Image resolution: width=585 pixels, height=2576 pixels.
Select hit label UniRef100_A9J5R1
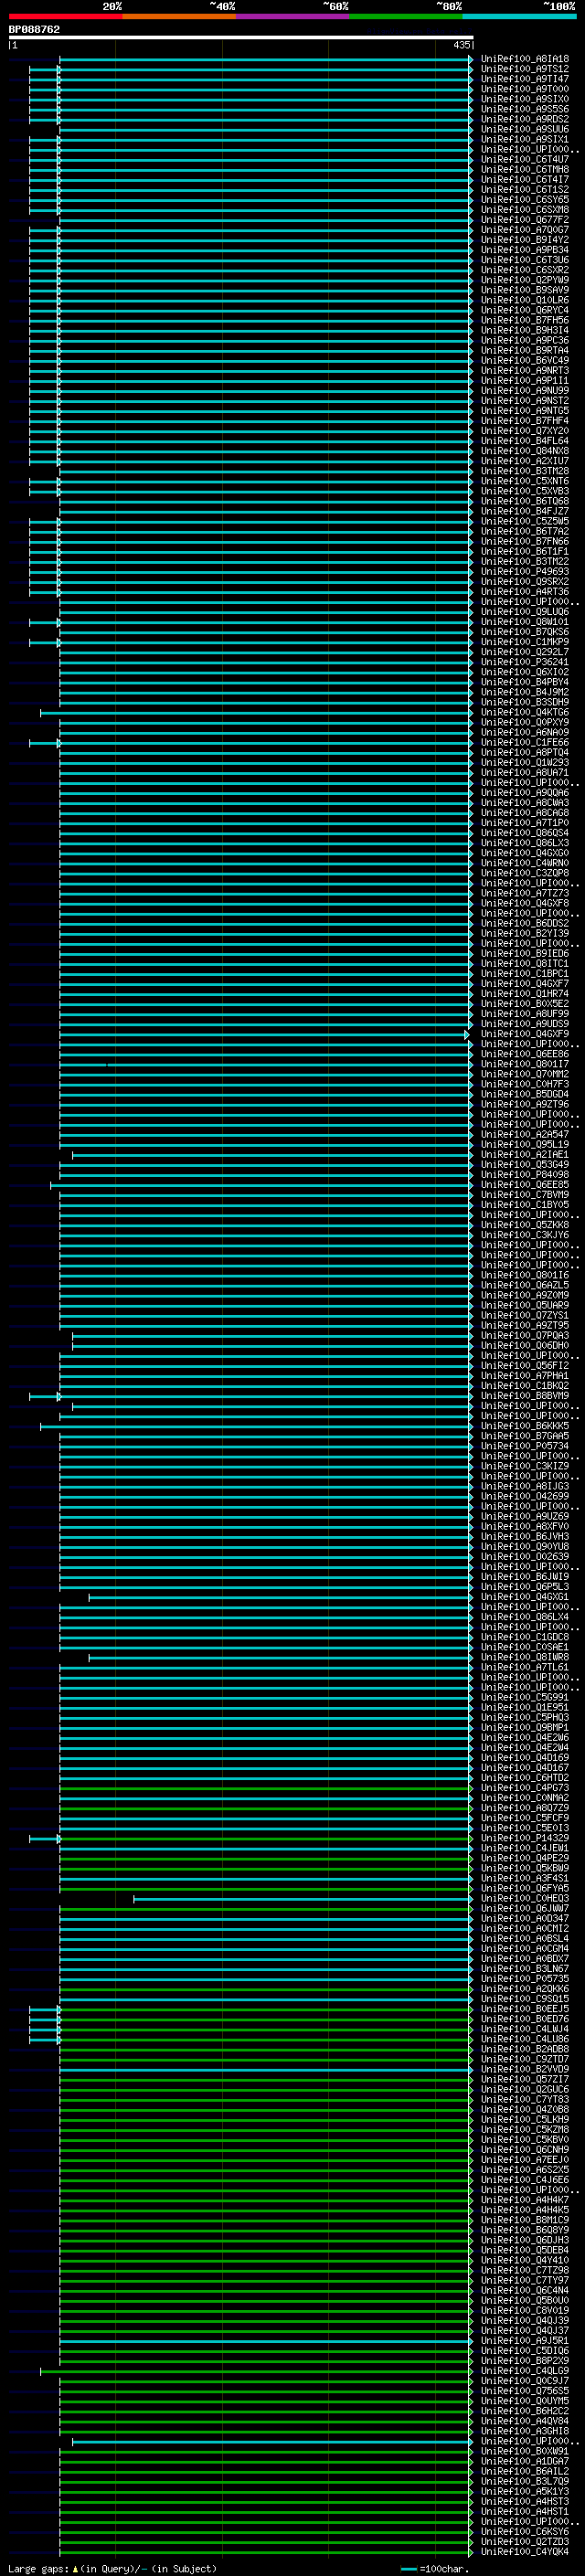click(525, 2341)
